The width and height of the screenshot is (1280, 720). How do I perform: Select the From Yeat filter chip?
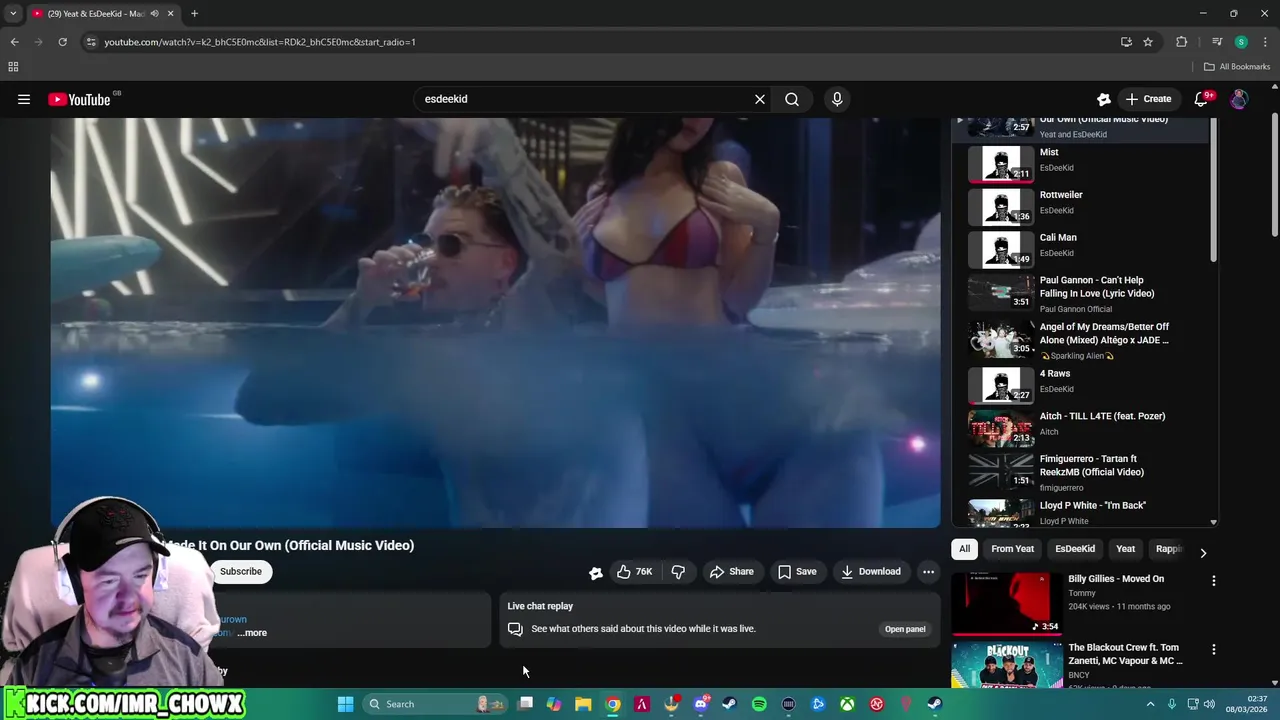(x=1012, y=549)
